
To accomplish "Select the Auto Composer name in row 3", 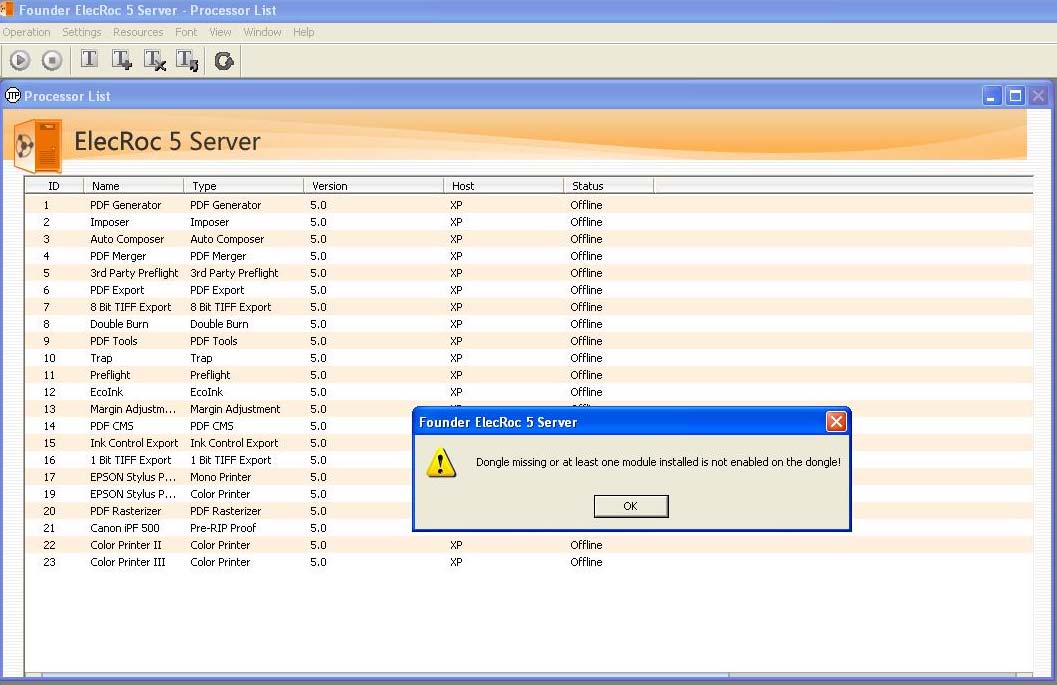I will point(127,239).
